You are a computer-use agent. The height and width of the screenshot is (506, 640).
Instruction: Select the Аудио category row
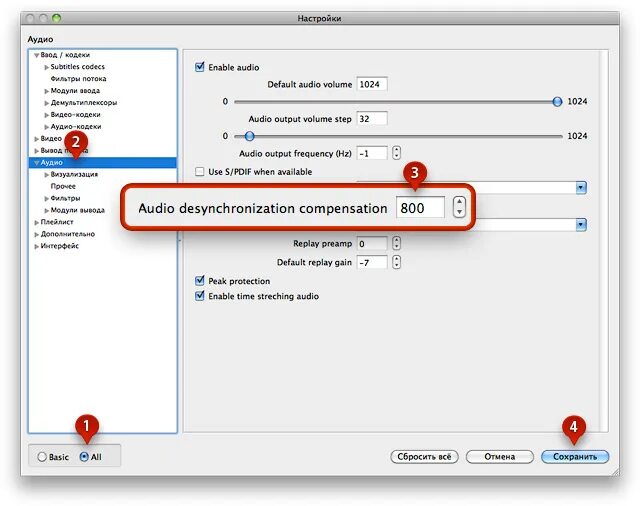(x=102, y=162)
